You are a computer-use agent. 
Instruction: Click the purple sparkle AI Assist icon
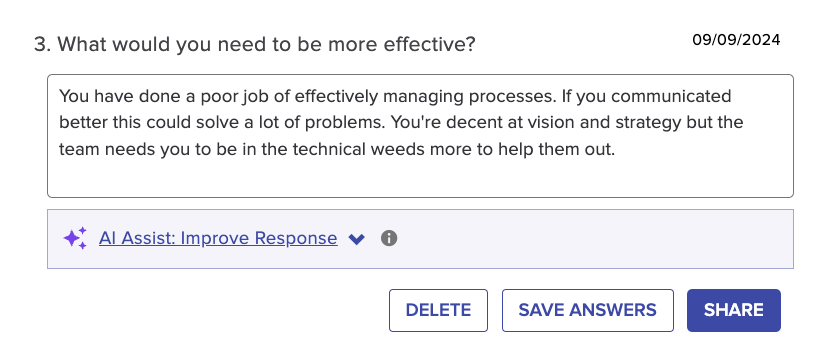click(x=75, y=238)
